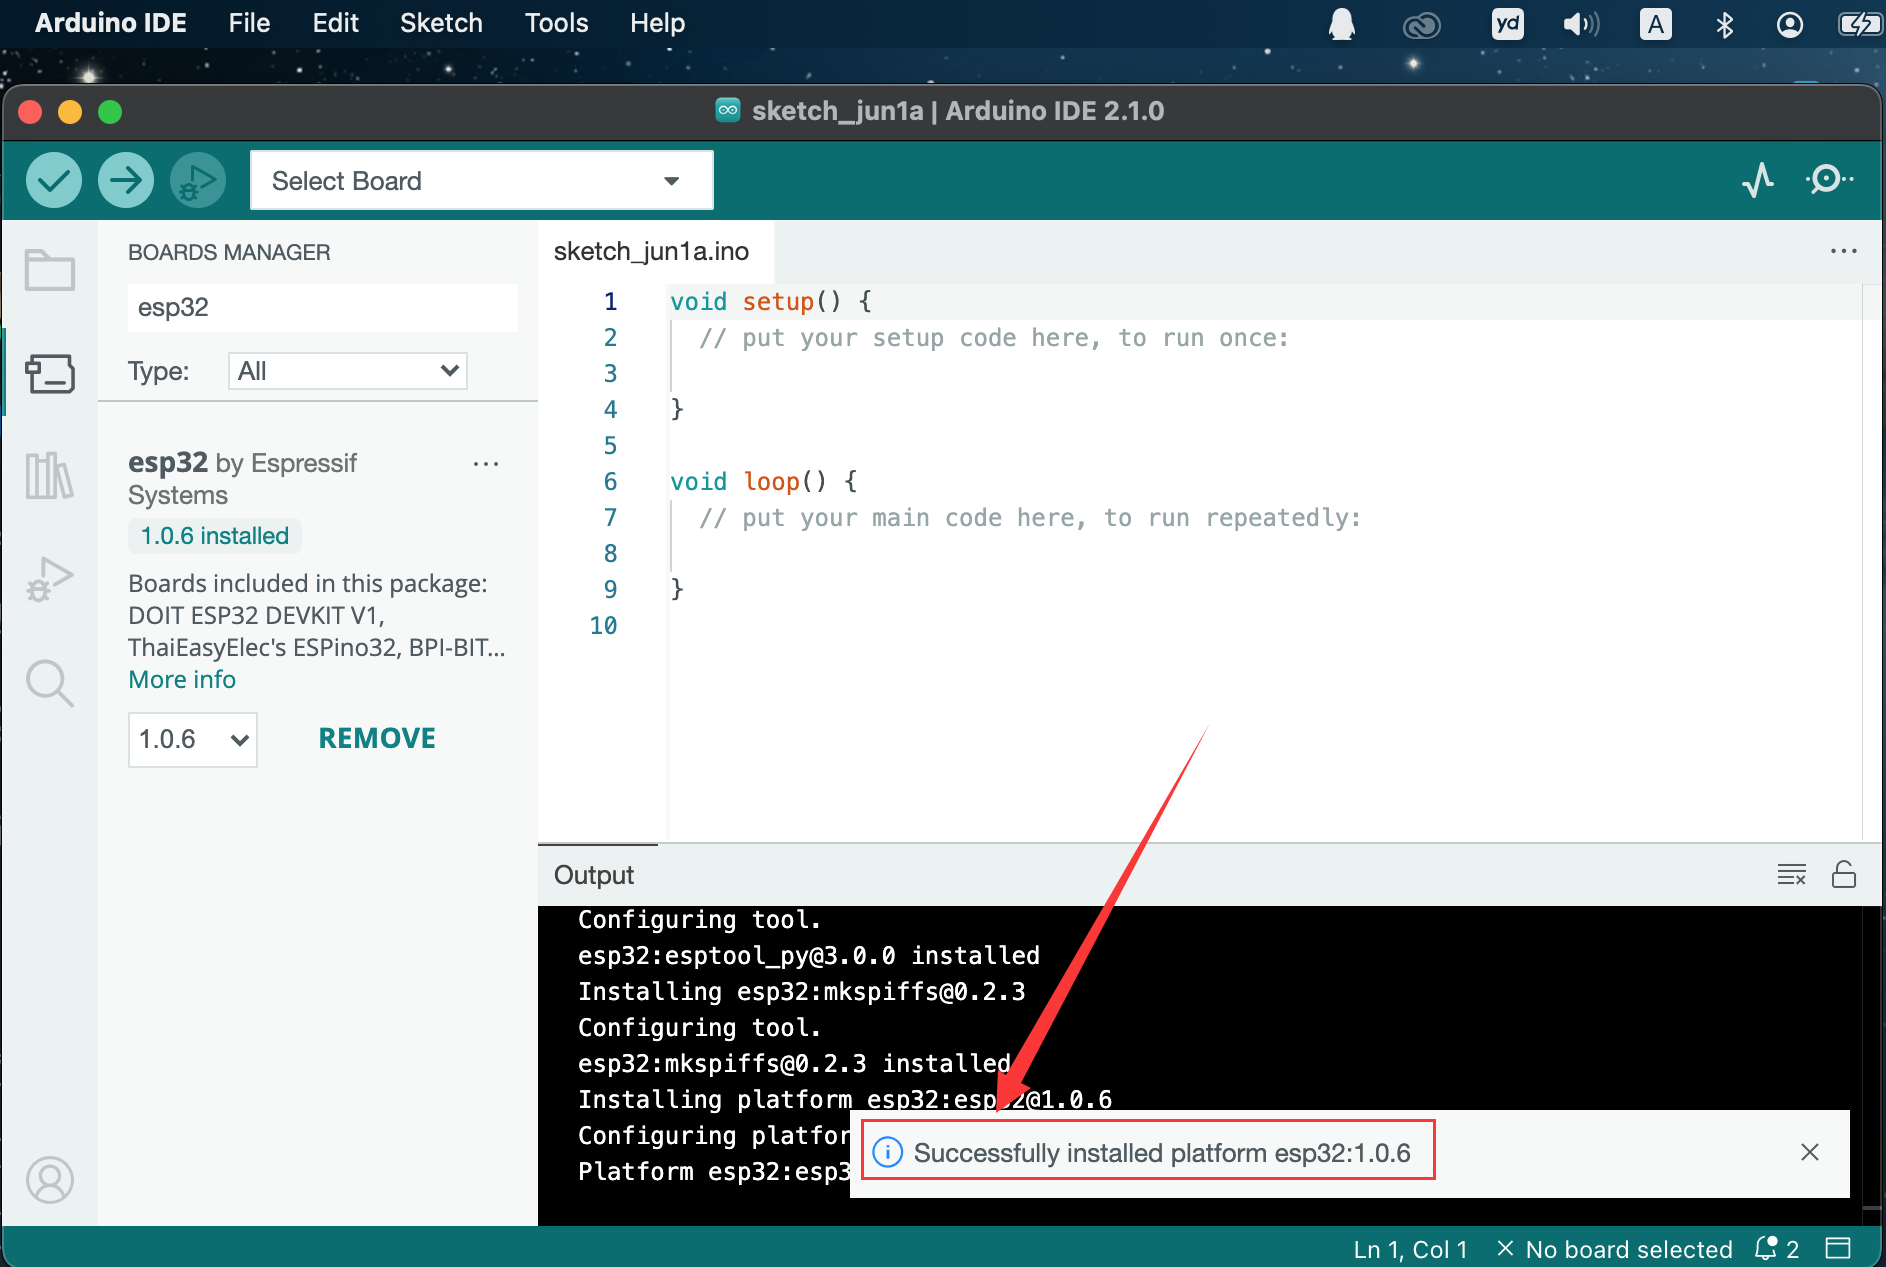Click the Ln 1, Col 1 cursor position
Screen dimensions: 1886x1267
point(1410,1249)
